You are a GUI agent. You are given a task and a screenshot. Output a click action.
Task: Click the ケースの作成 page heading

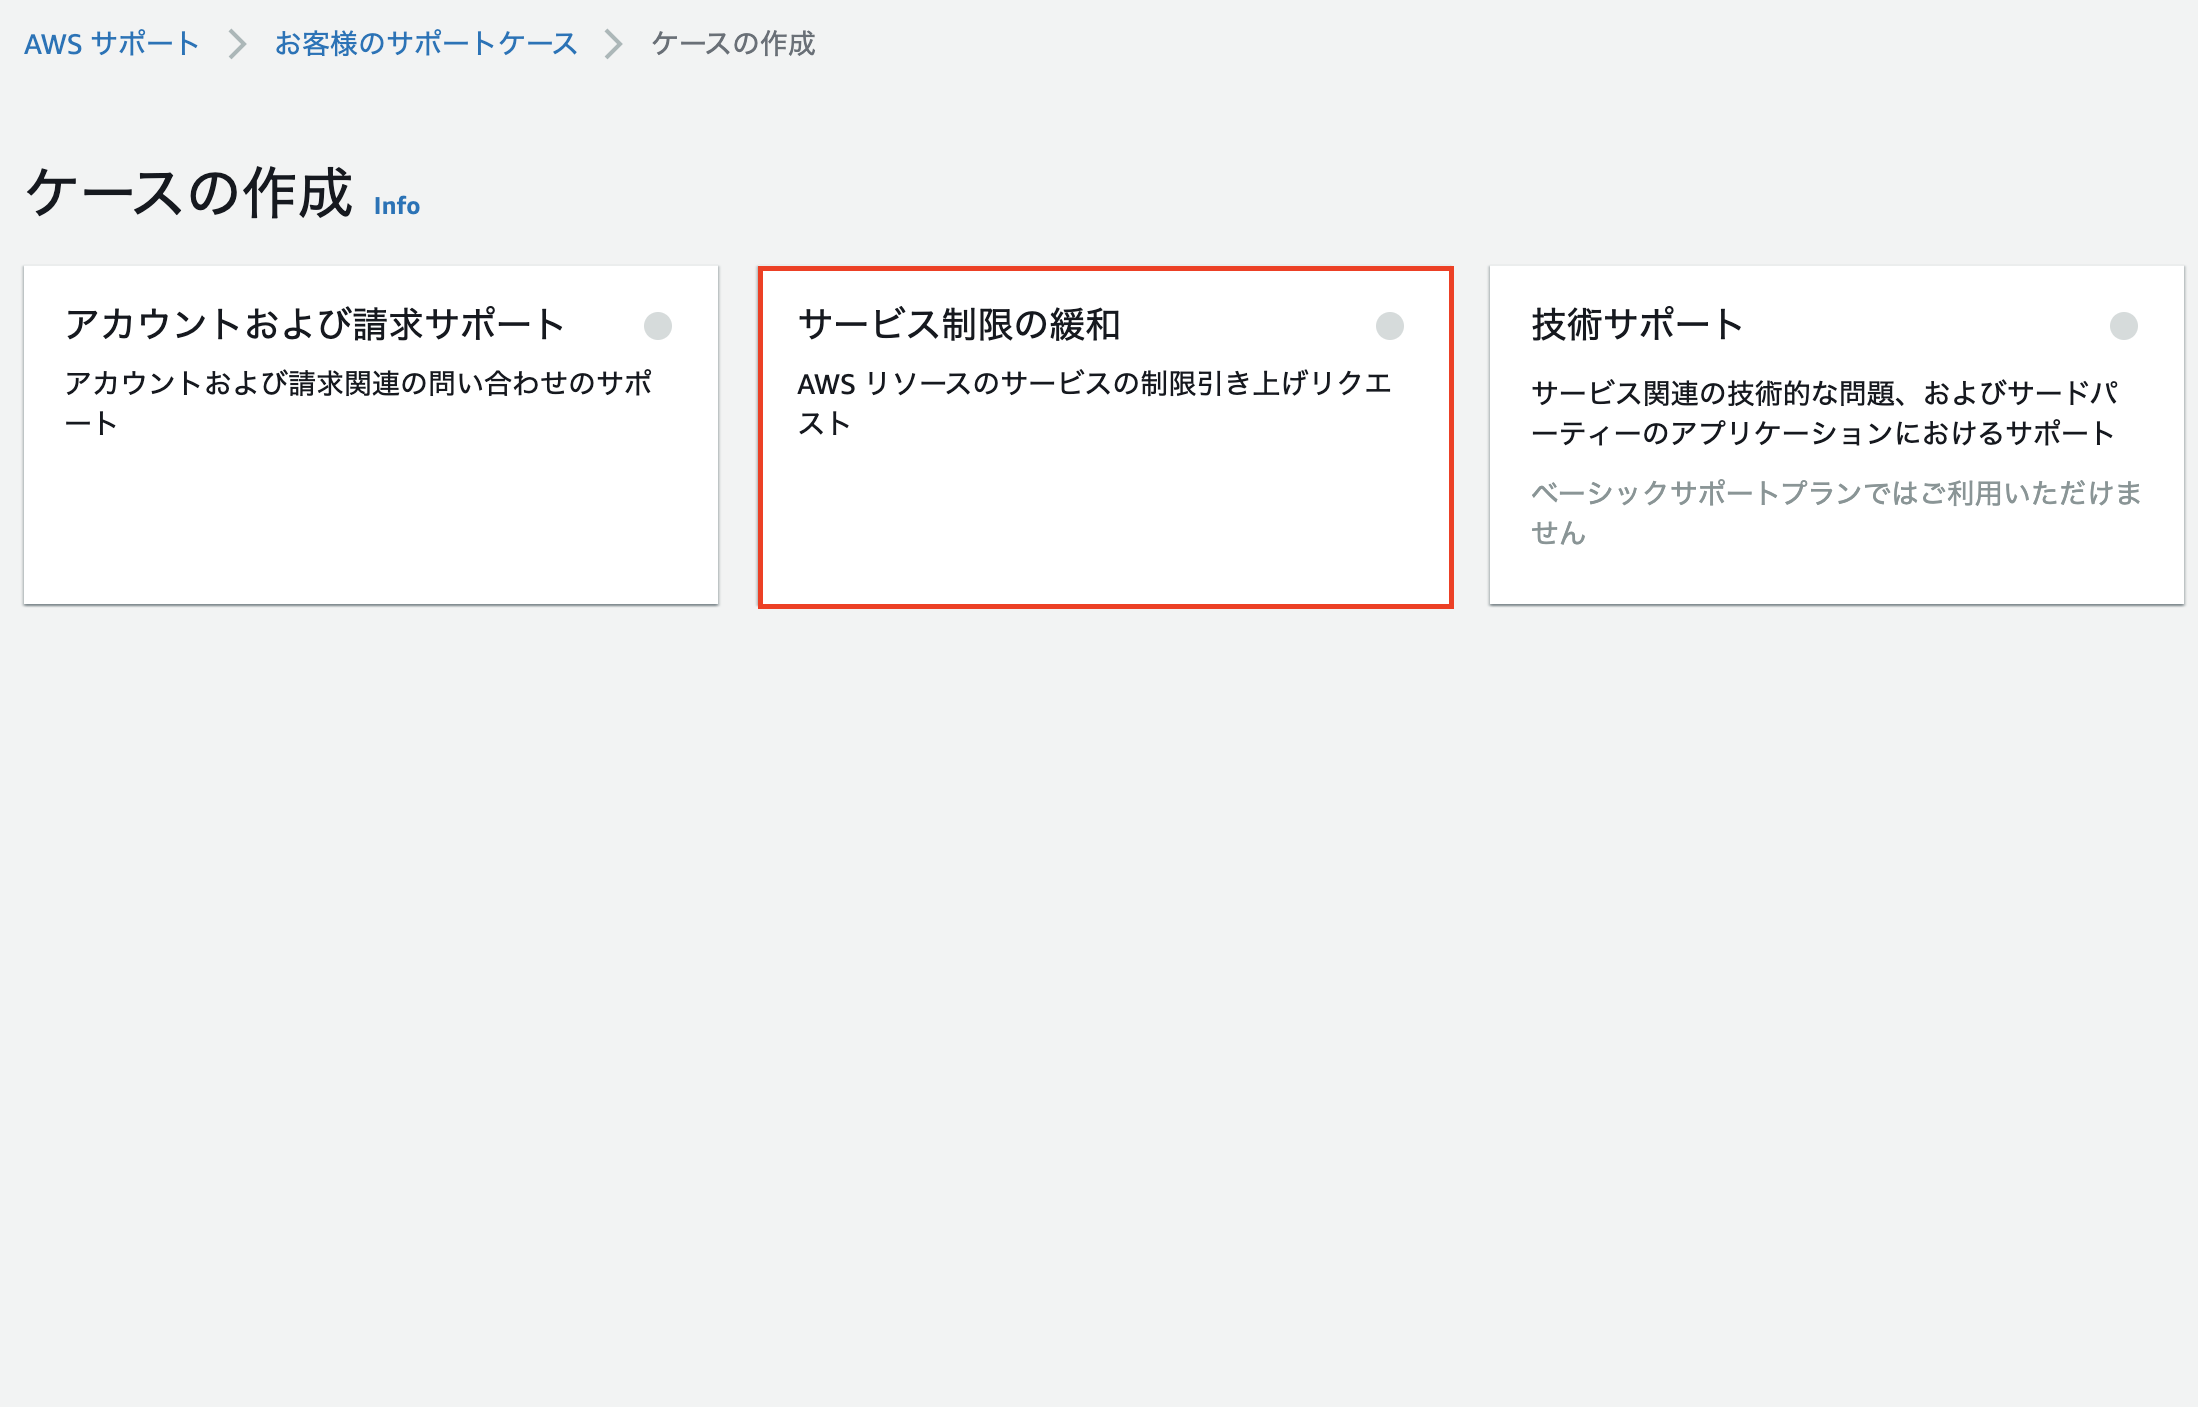(x=190, y=190)
